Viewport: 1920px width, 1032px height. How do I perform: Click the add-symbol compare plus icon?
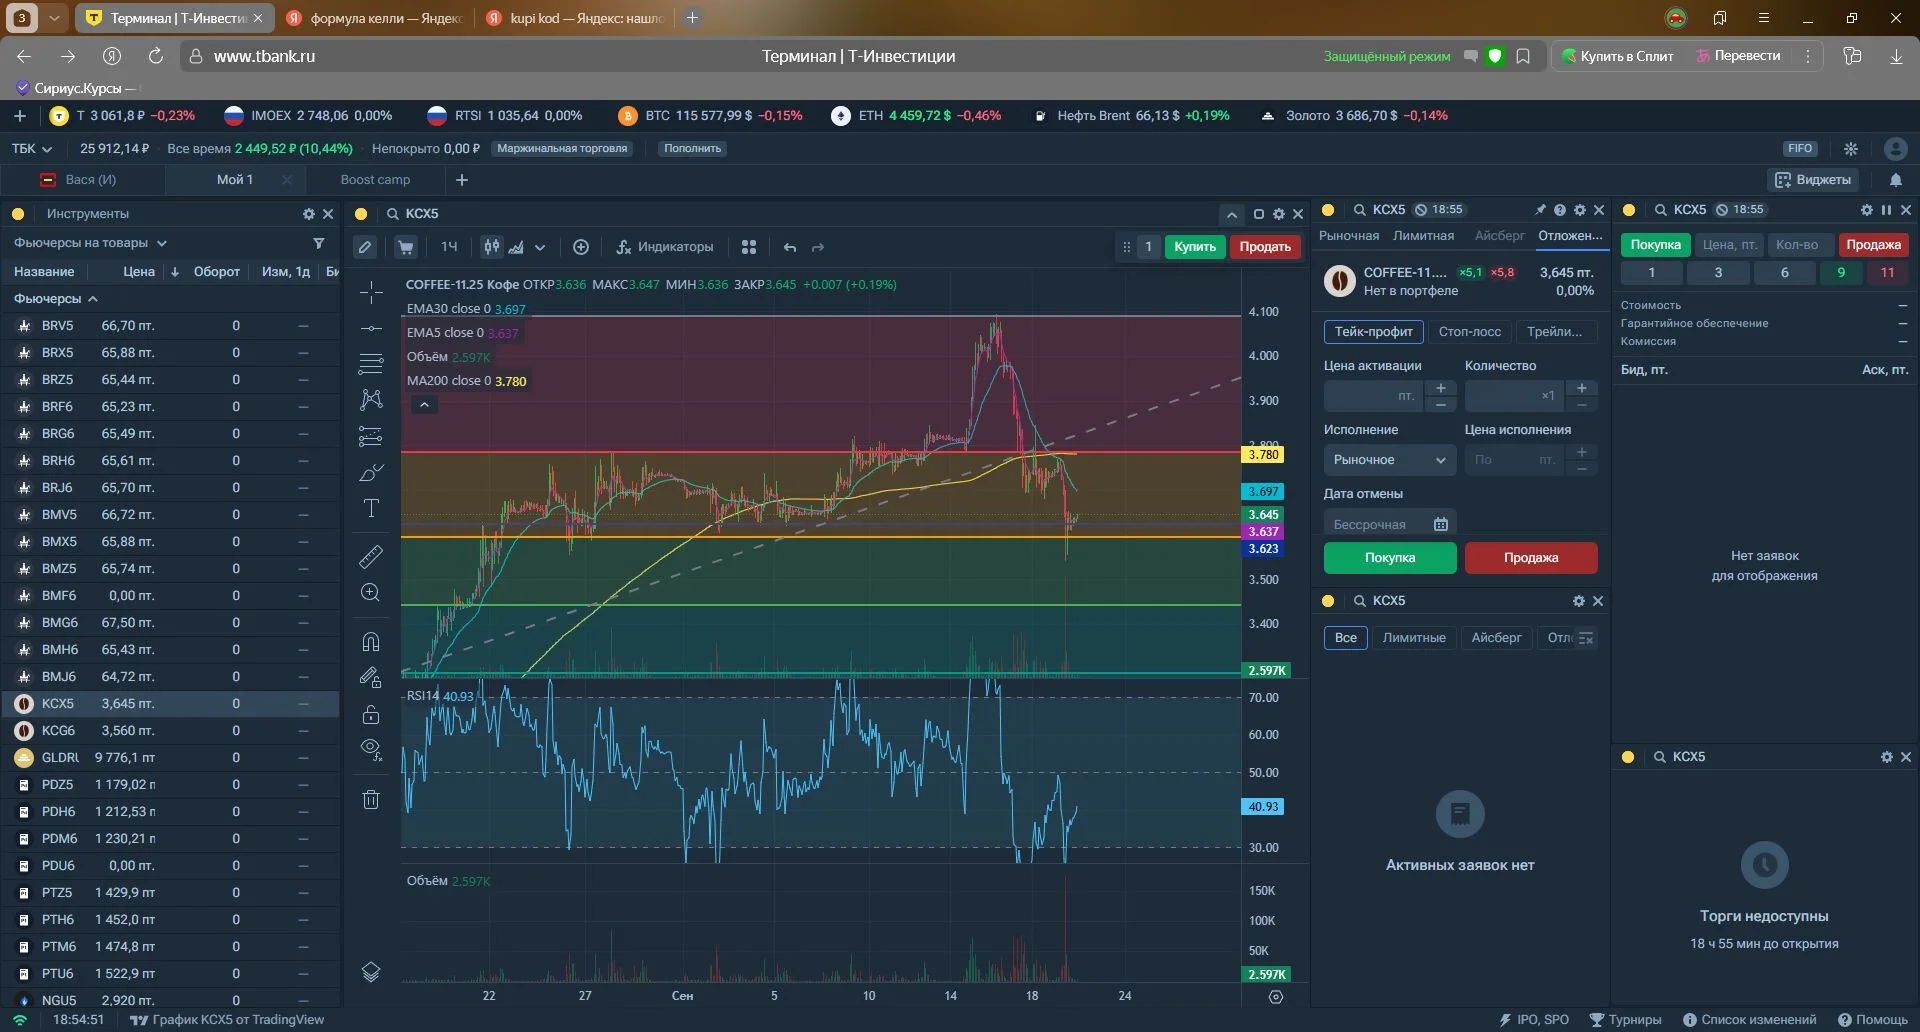pos(581,247)
